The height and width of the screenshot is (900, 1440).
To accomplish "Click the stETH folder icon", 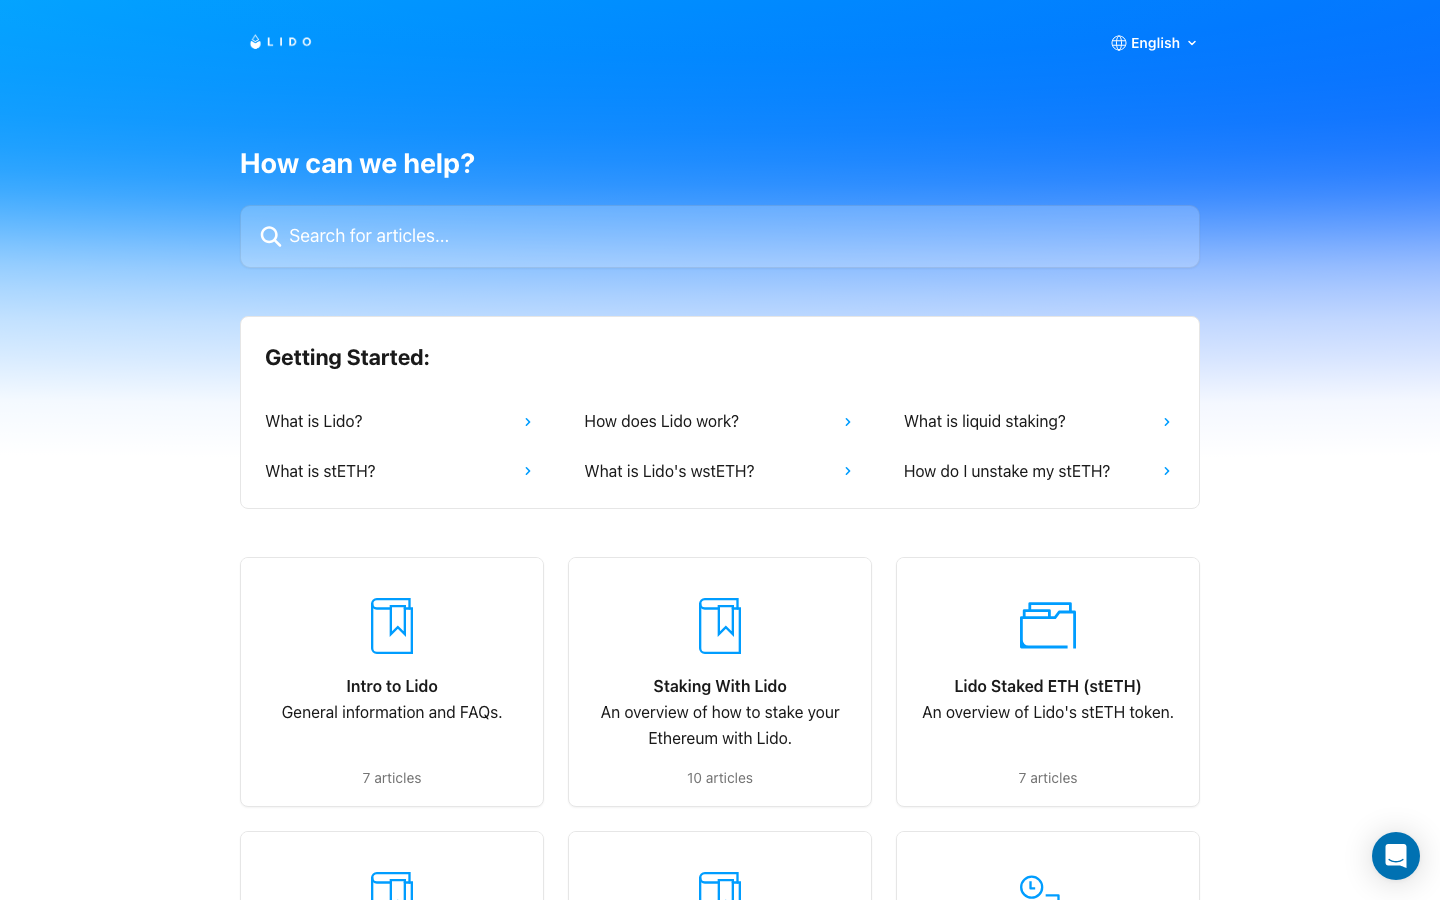I will (1047, 624).
